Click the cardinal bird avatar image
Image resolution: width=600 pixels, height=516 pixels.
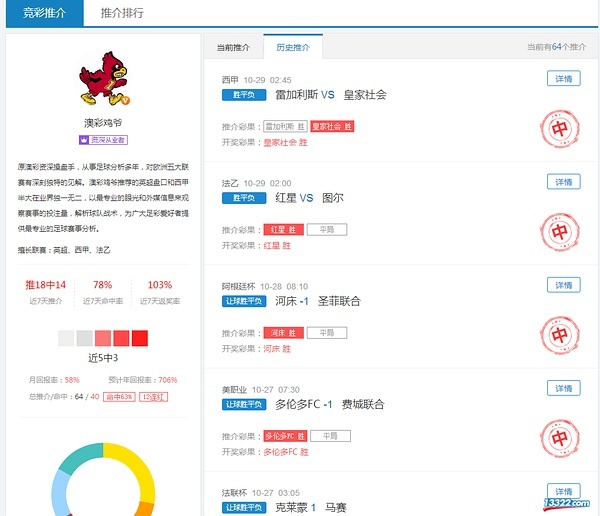tap(103, 78)
